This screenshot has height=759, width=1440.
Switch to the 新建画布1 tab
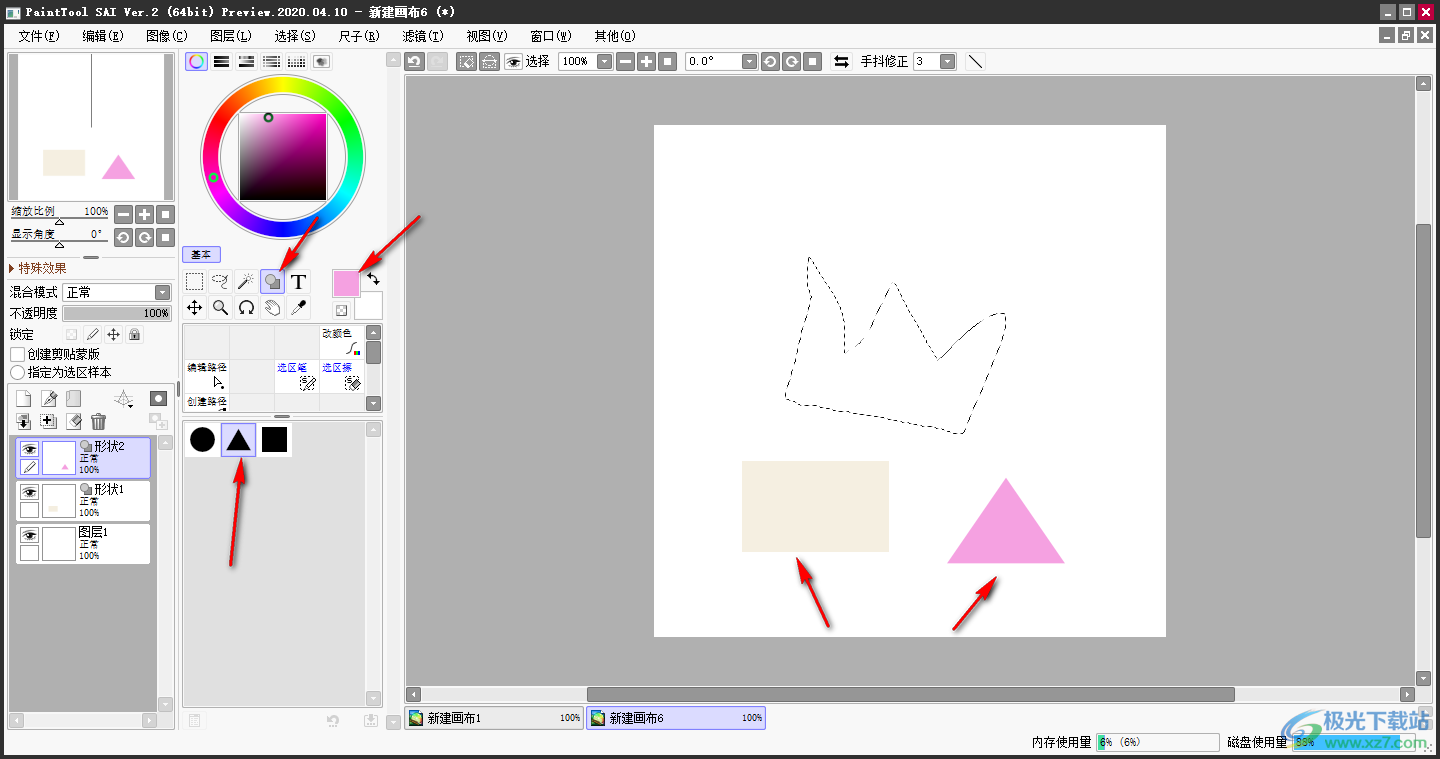[x=494, y=718]
